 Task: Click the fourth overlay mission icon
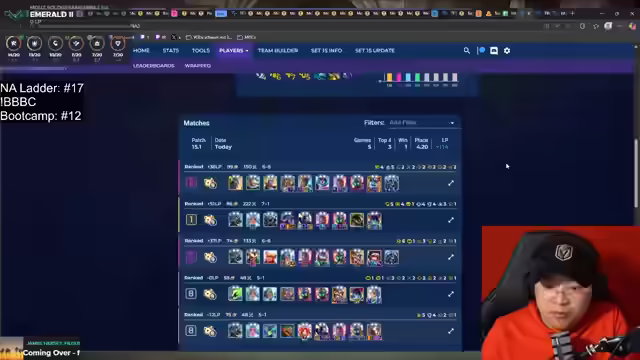76,43
